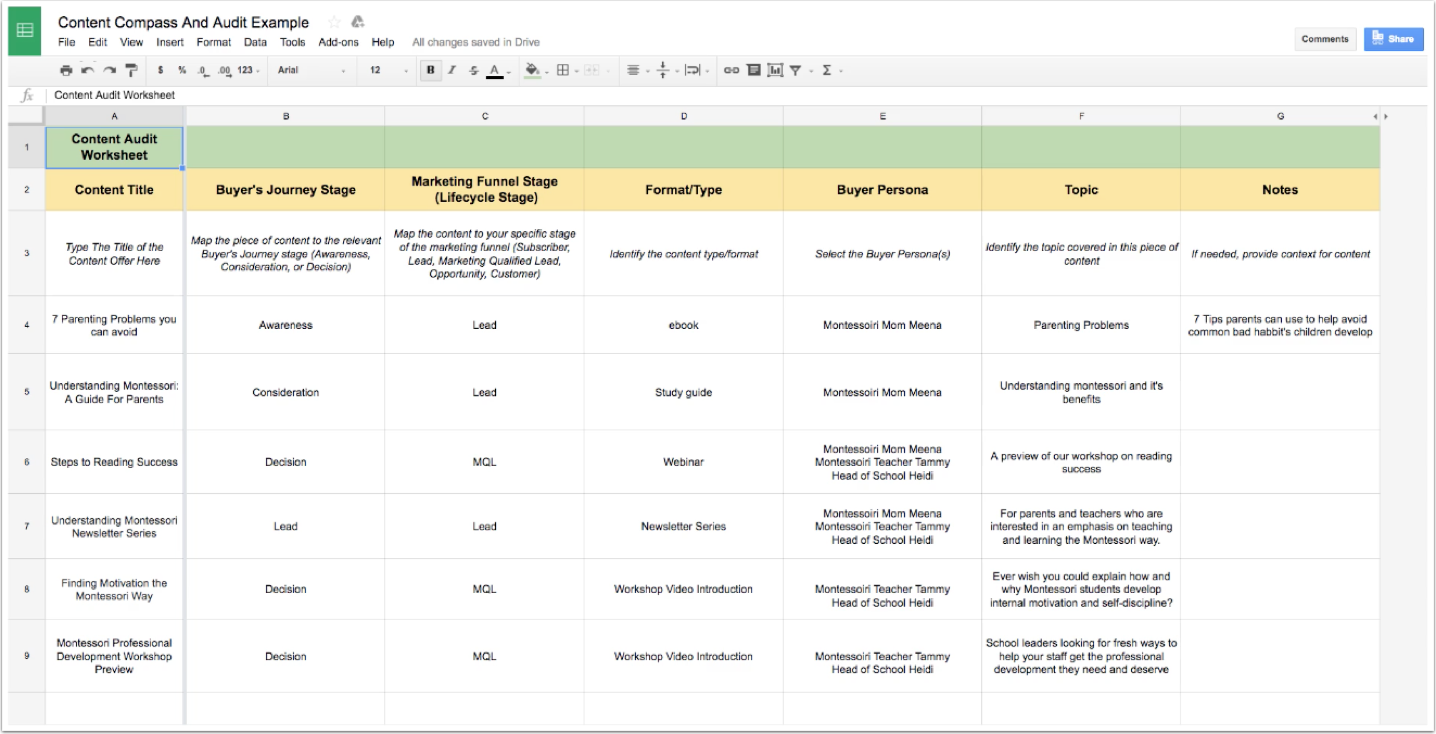Open the Arial font dropdown
1436x734 pixels.
312,70
